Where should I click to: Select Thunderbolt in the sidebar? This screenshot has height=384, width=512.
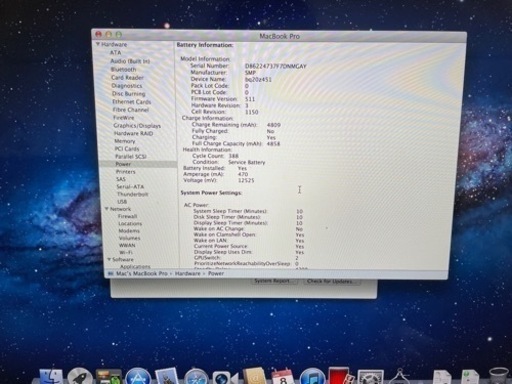click(x=132, y=194)
